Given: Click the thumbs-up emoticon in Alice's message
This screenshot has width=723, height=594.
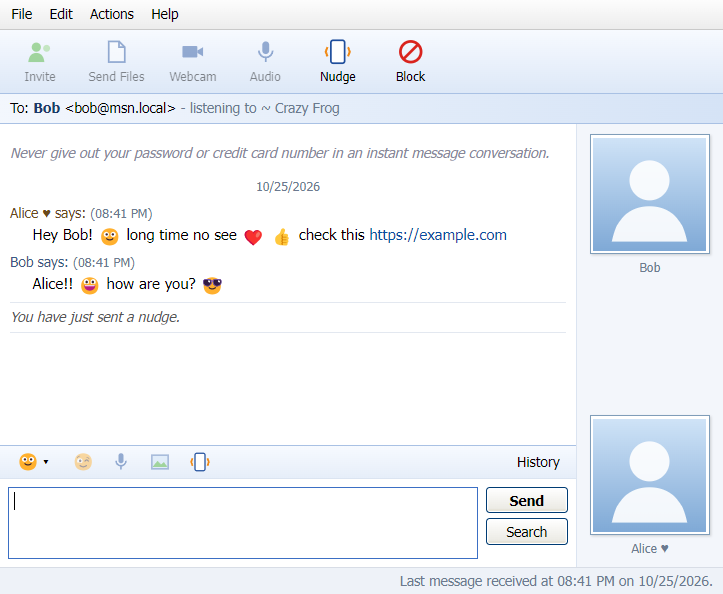Looking at the screenshot, I should 282,237.
